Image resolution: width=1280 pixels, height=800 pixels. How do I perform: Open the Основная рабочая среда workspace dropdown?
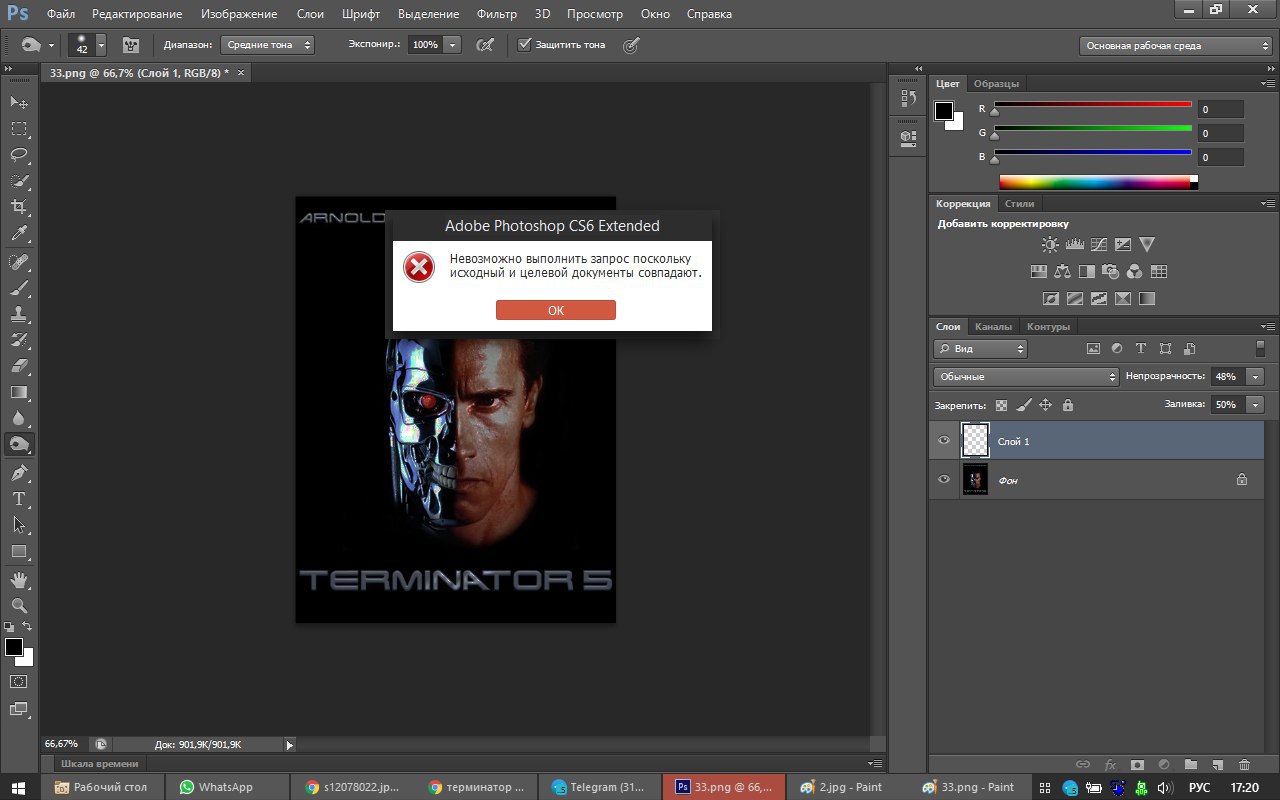point(1176,46)
